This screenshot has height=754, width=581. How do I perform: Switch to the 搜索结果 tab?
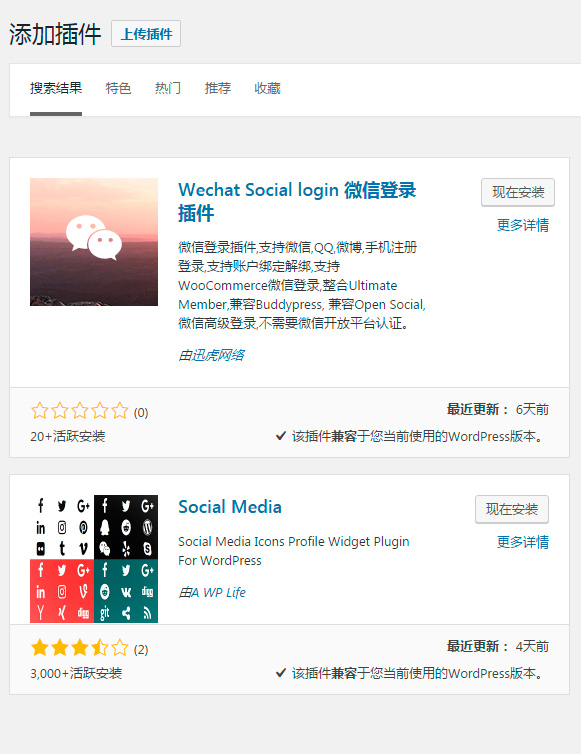(x=56, y=88)
